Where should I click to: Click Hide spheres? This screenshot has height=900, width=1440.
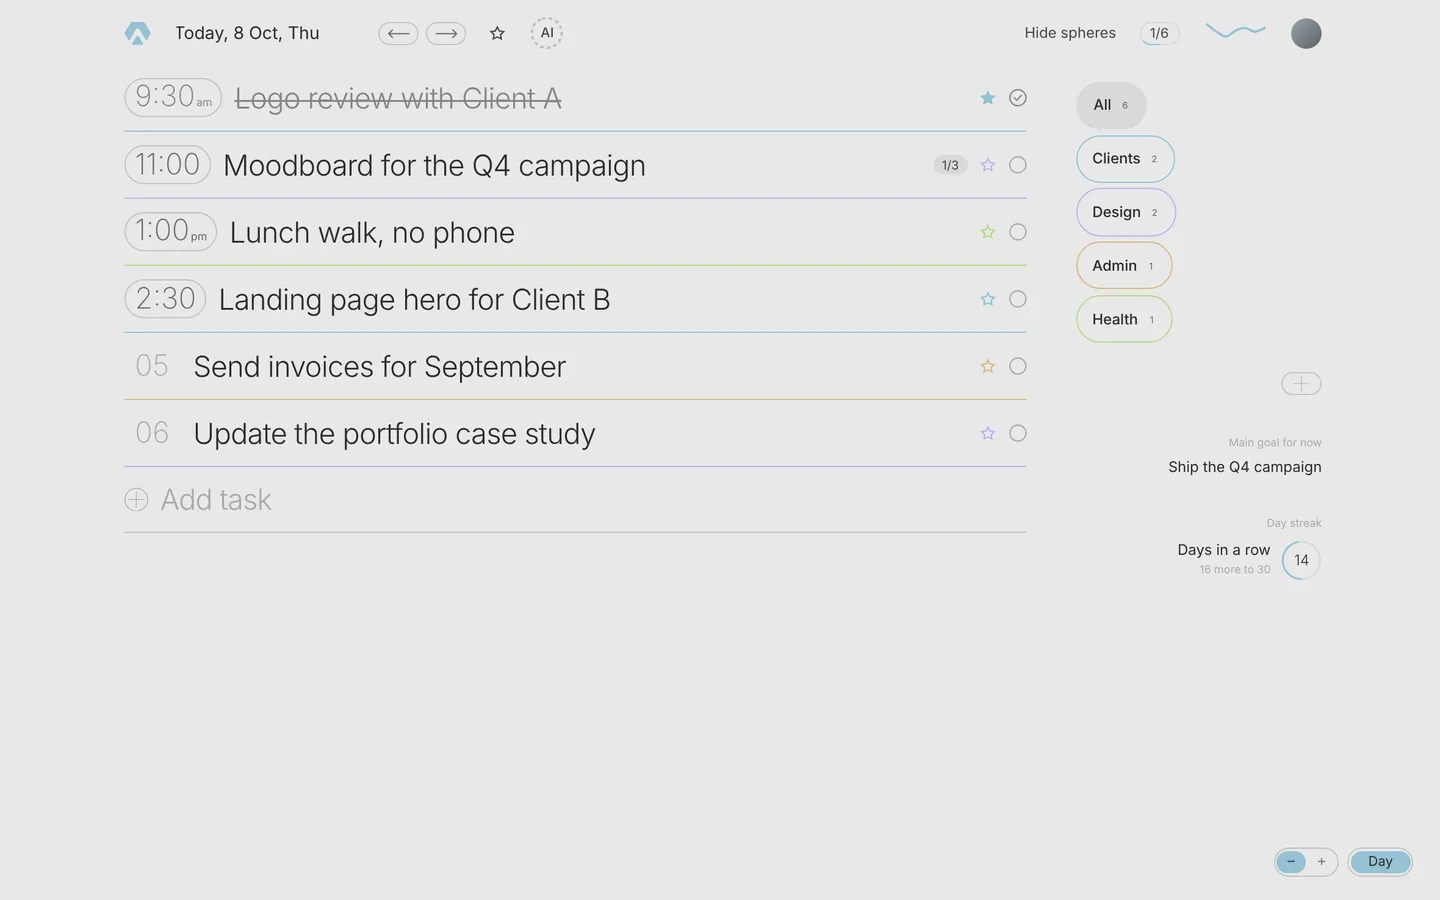pyautogui.click(x=1070, y=33)
